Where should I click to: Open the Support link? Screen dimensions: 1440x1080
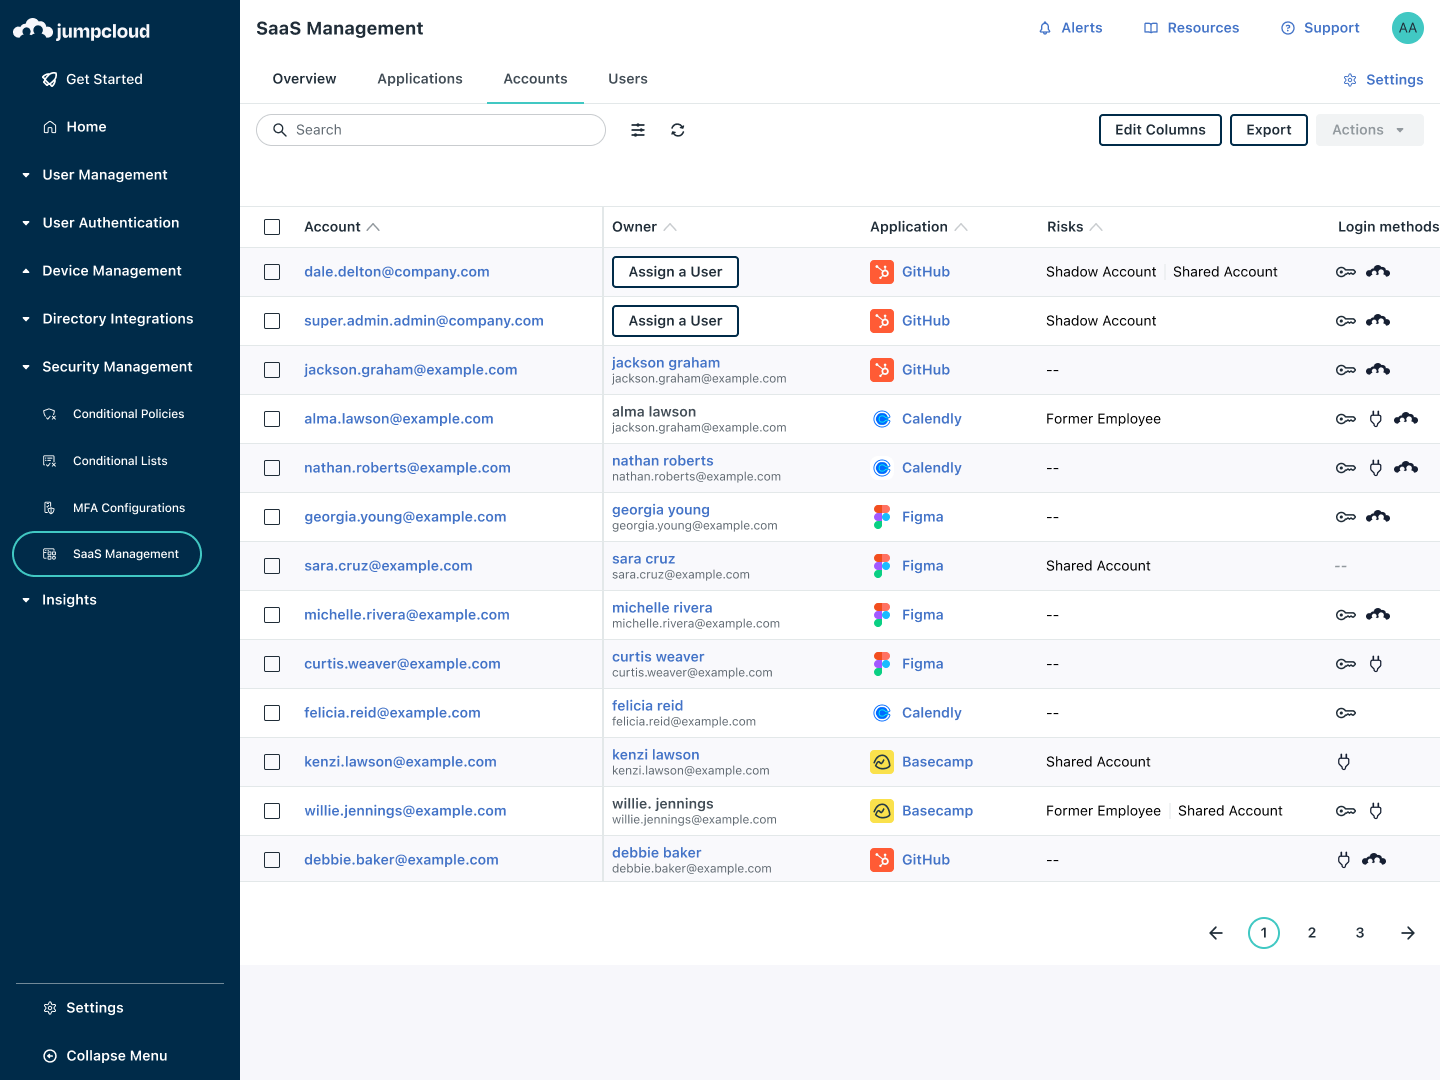point(1320,28)
